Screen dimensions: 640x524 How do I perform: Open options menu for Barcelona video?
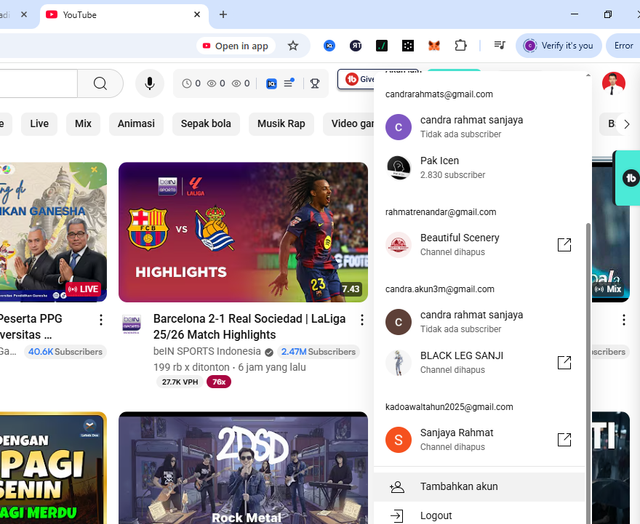click(362, 320)
